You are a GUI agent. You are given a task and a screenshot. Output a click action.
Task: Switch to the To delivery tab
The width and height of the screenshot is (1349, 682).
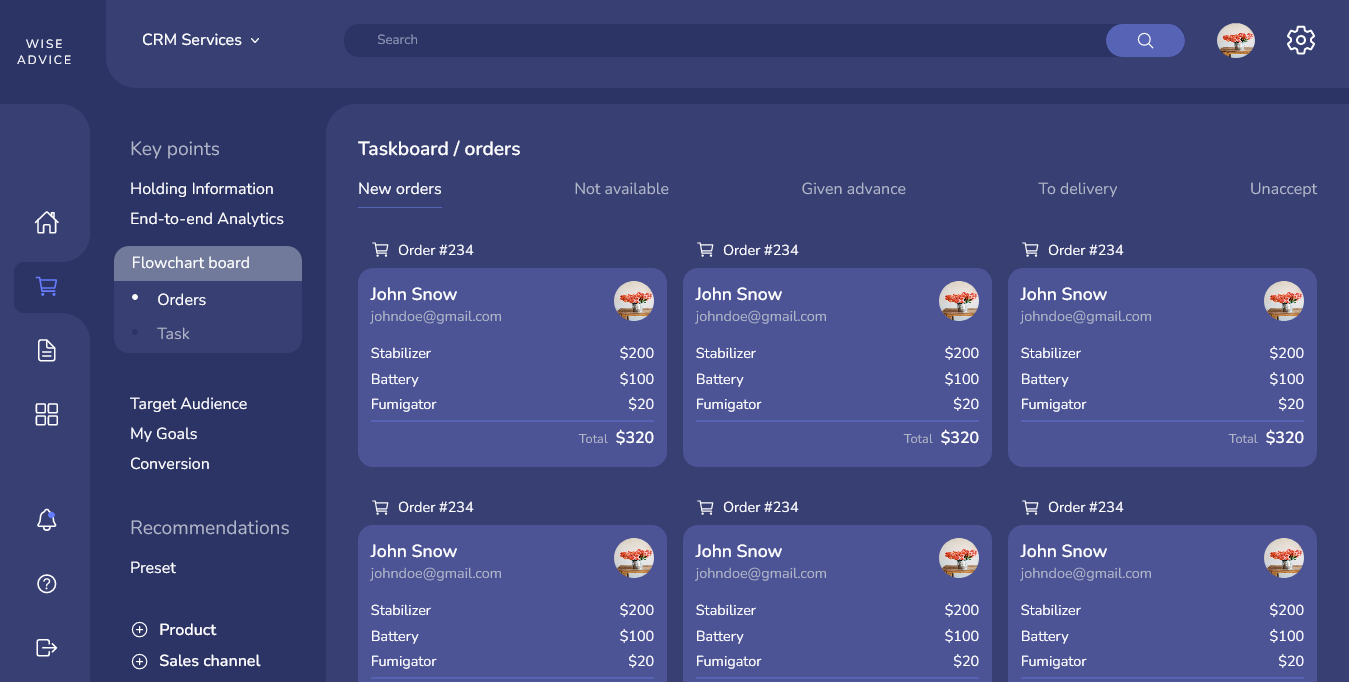[1078, 188]
